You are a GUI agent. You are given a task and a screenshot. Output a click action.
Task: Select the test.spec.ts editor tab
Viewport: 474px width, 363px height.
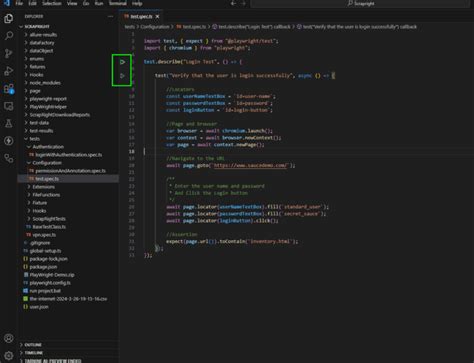[141, 16]
